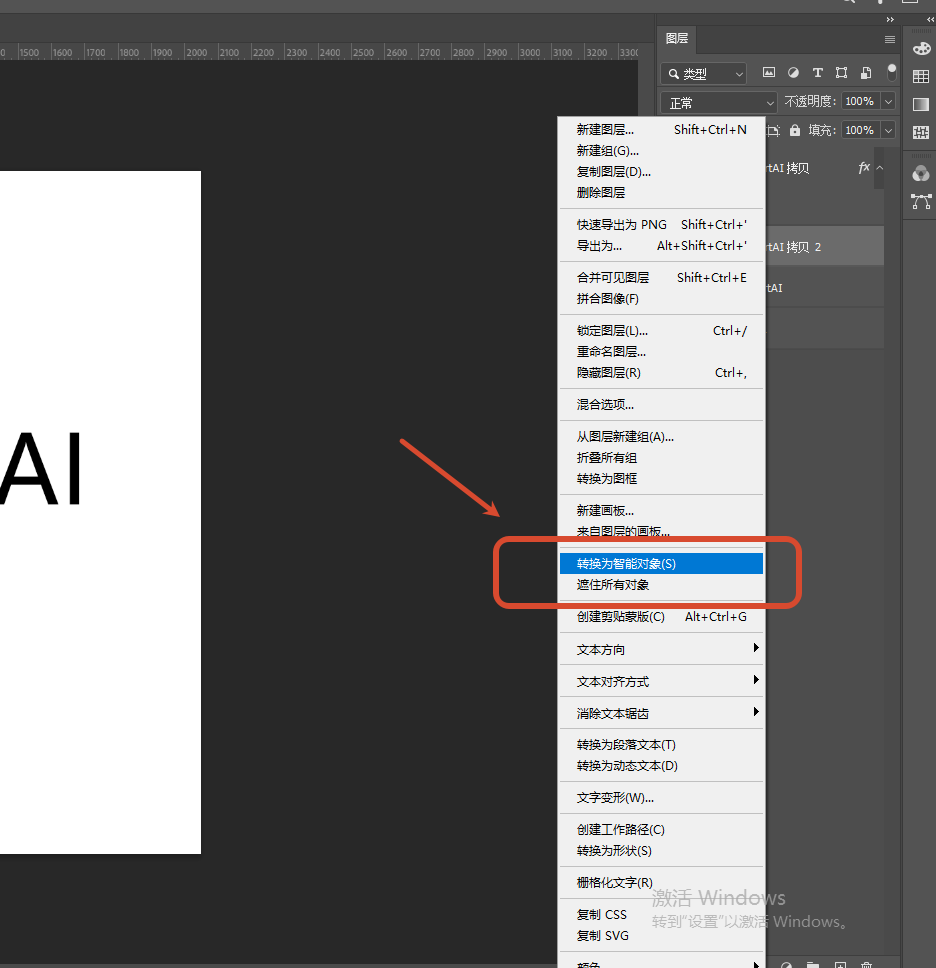Click the AI text on canvas

[41, 469]
